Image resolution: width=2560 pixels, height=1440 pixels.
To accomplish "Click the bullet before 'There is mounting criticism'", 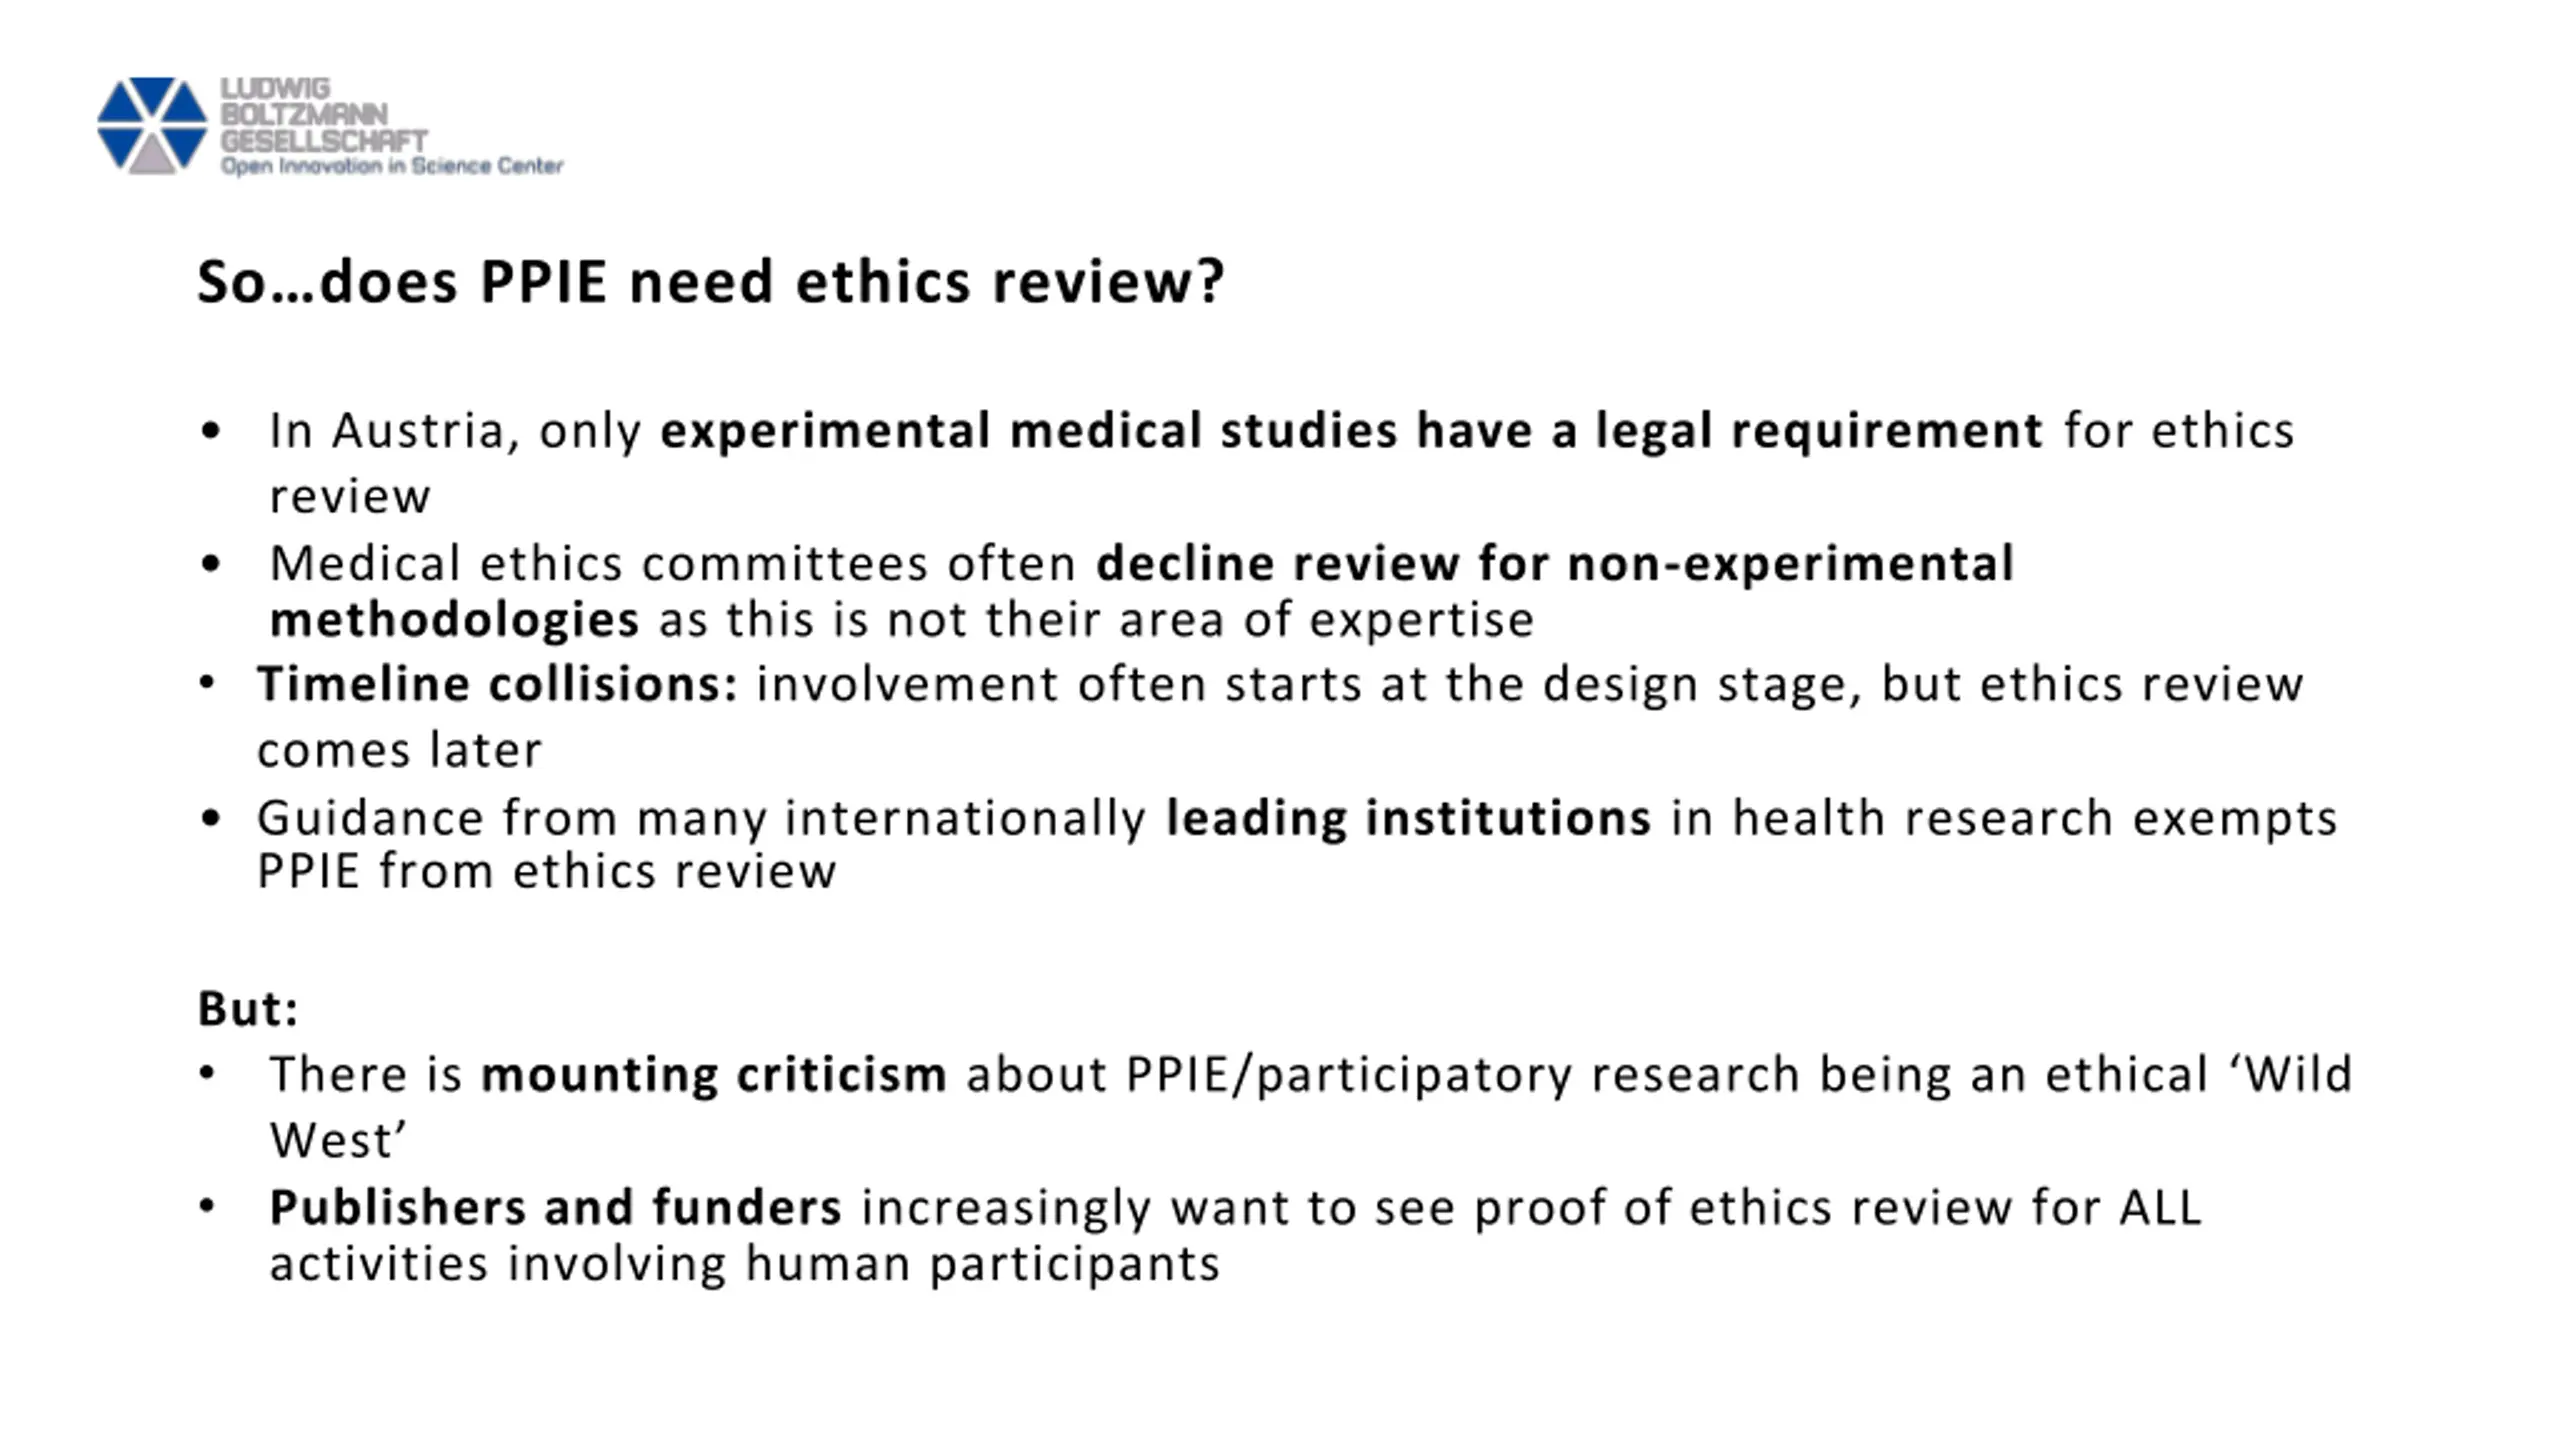I will (207, 1074).
